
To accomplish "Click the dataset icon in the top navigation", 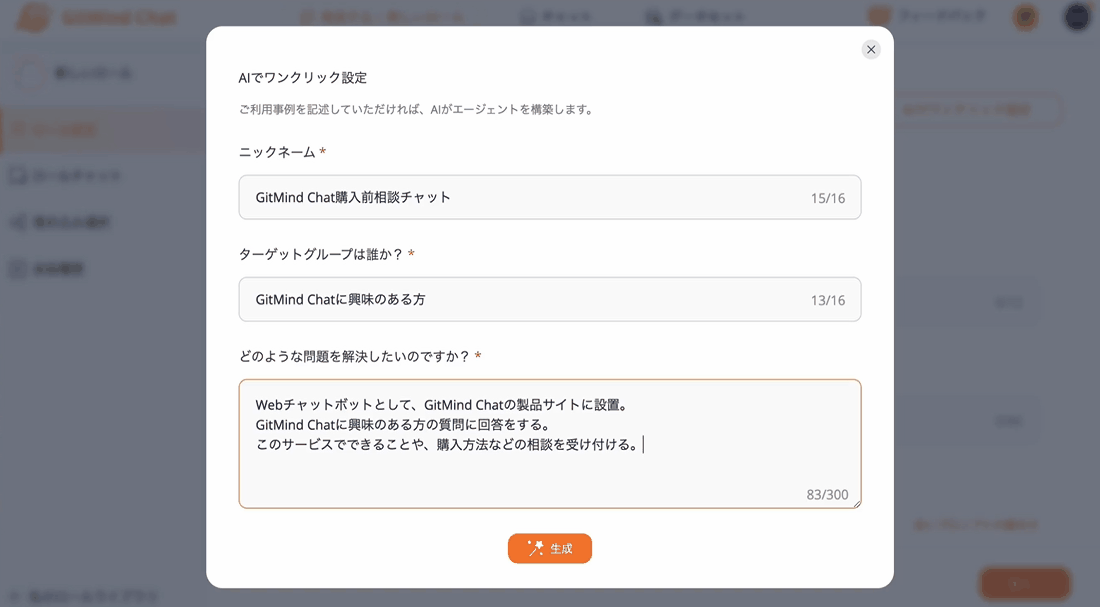I will [652, 17].
